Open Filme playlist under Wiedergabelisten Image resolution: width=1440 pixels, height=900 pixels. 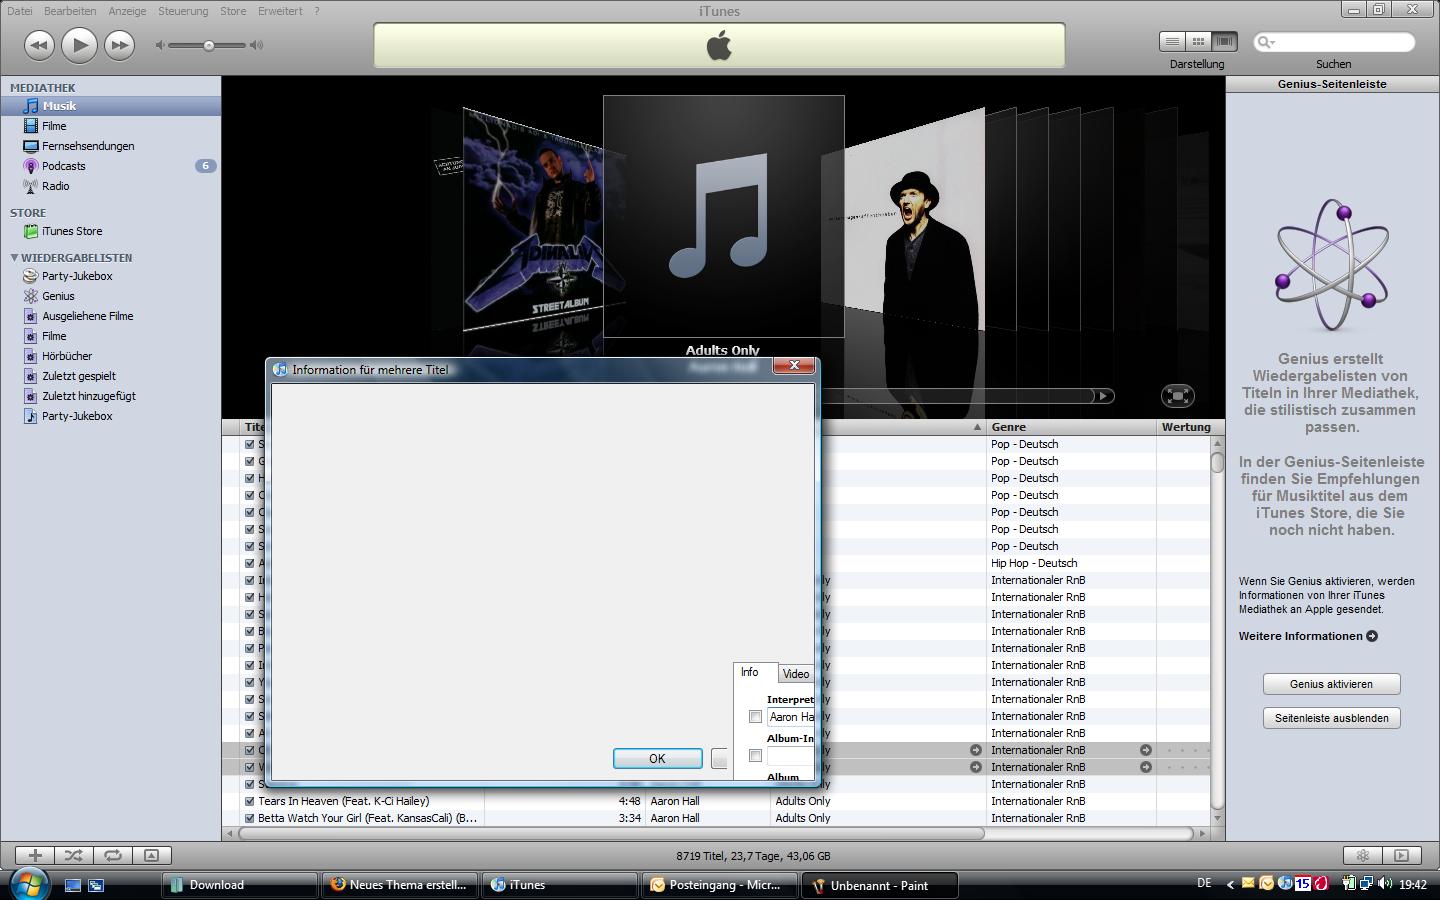tap(54, 336)
